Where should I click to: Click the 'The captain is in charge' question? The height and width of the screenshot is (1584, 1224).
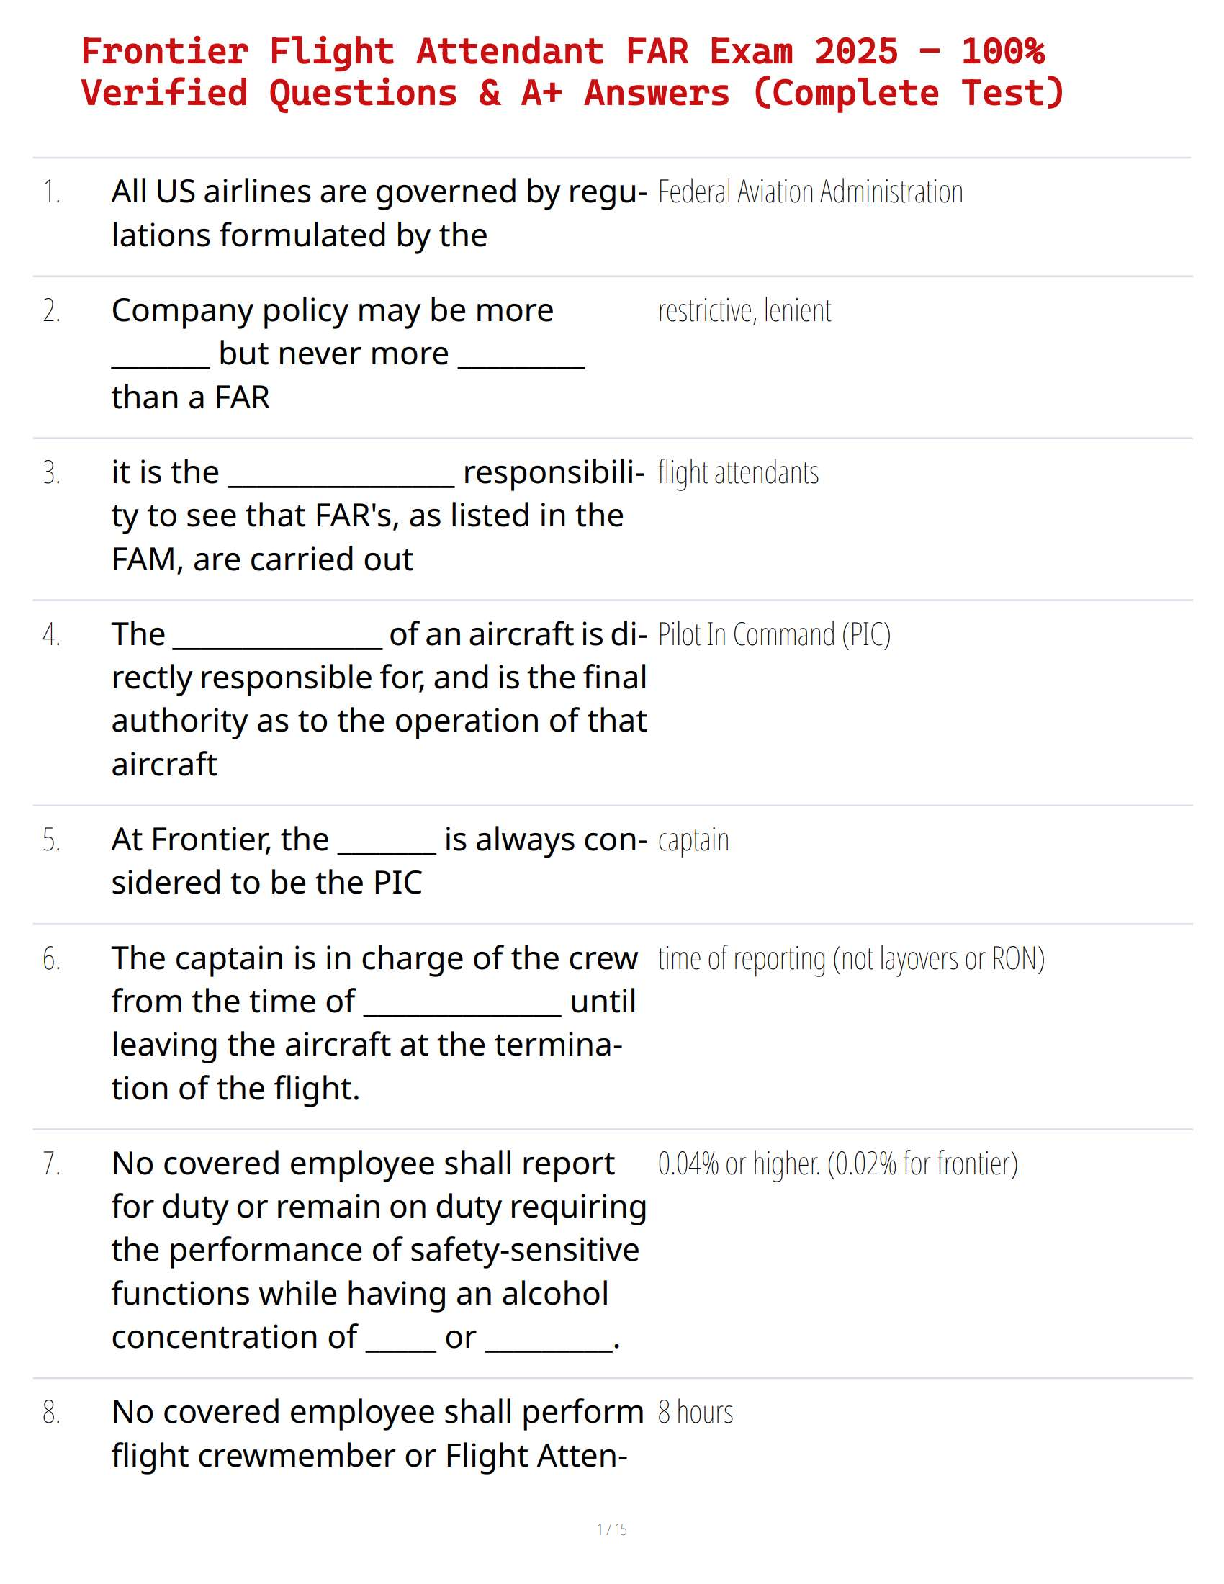(374, 1023)
